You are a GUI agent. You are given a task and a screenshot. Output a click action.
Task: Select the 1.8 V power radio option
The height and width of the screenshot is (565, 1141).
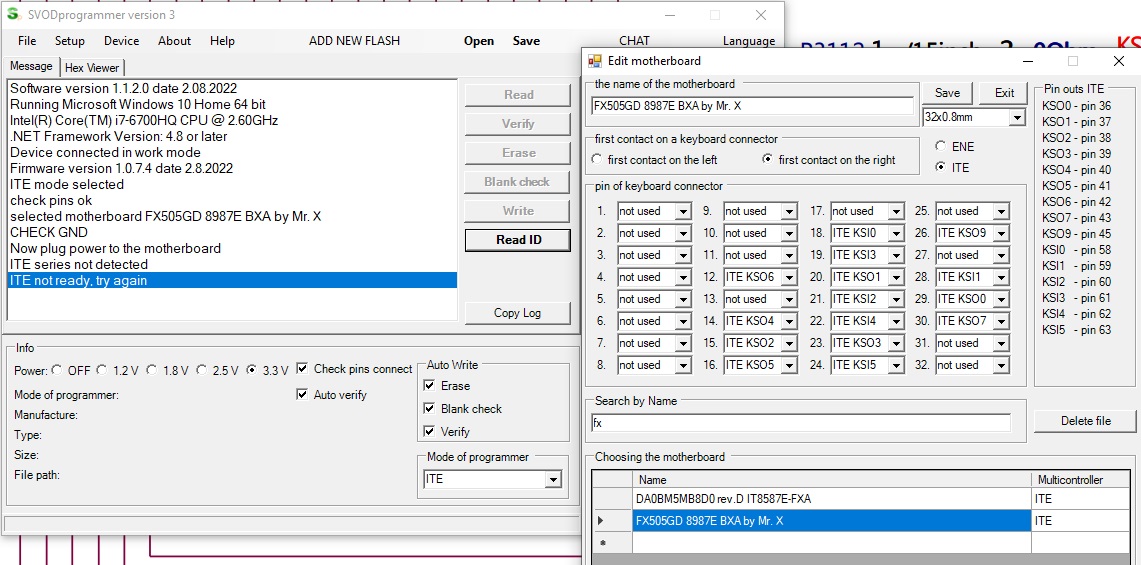click(x=153, y=370)
